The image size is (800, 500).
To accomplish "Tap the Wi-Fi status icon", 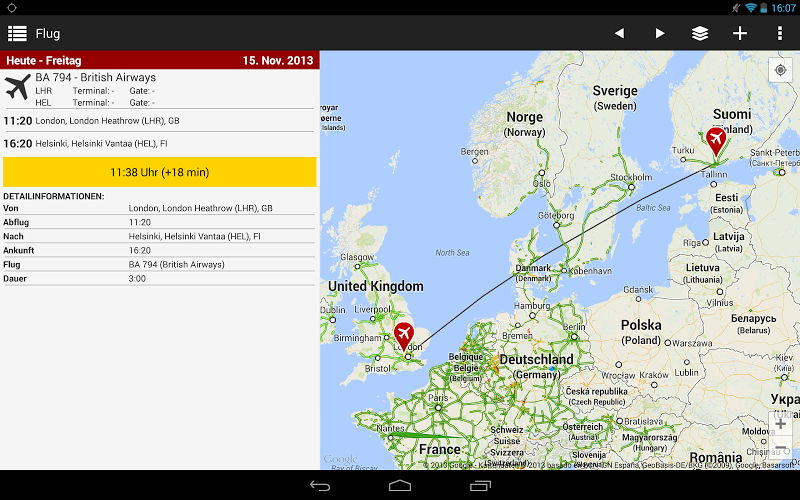I will [x=751, y=8].
